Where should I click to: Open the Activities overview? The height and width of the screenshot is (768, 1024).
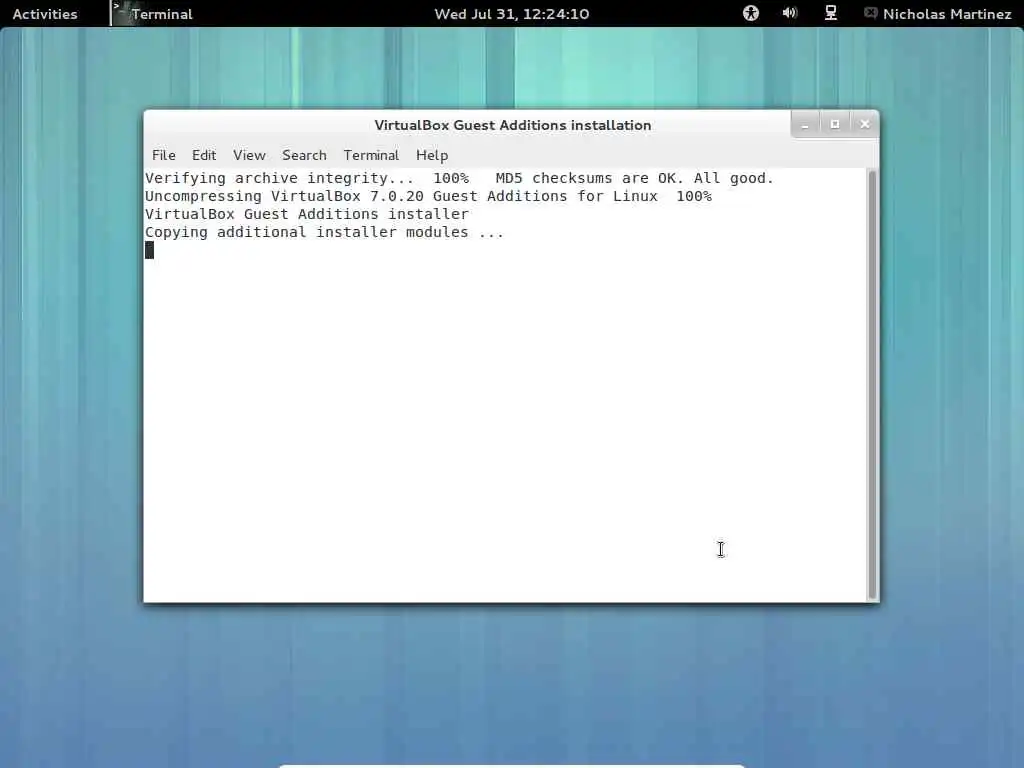coord(44,14)
